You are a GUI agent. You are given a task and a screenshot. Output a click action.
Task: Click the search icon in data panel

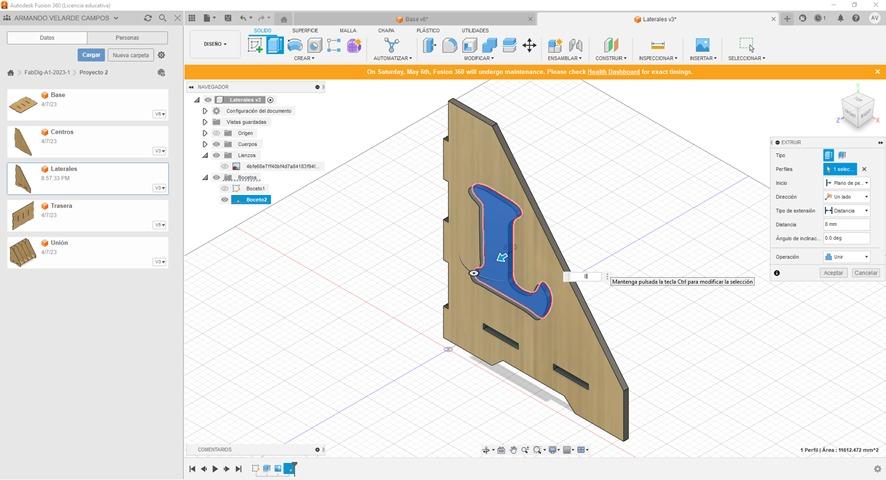tap(163, 18)
